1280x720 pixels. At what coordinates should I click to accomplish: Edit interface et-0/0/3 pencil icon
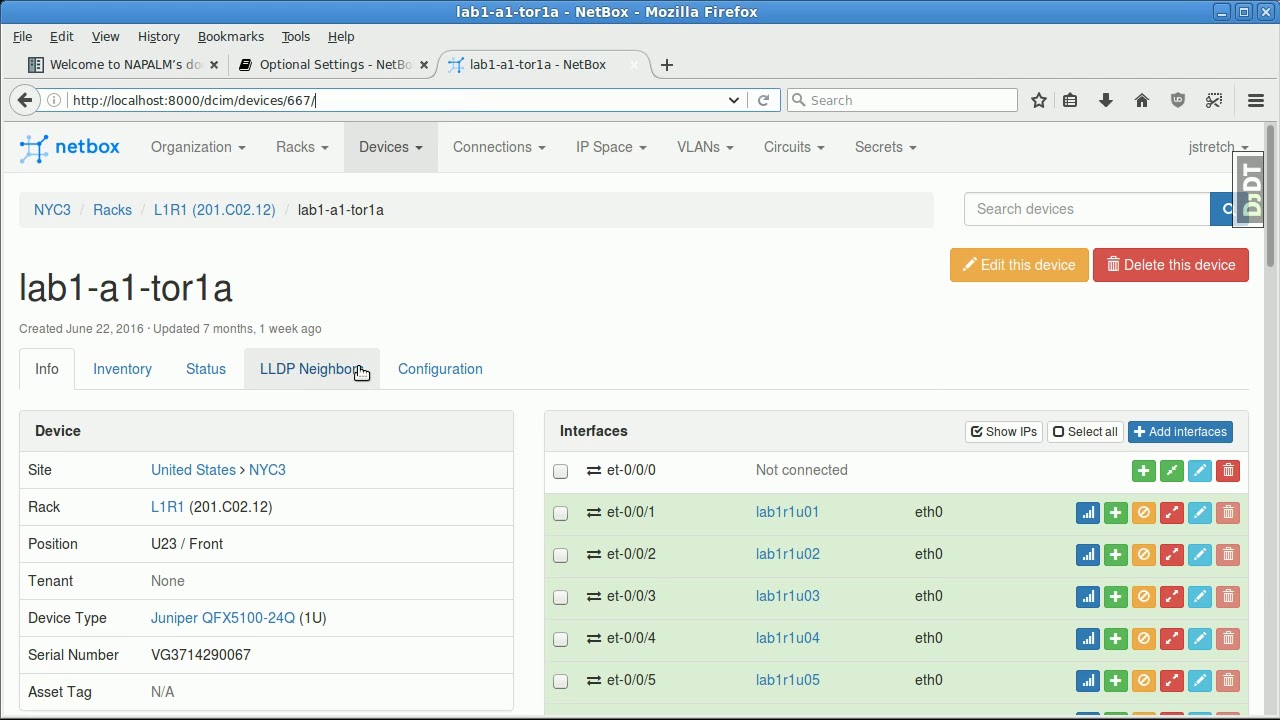click(x=1200, y=596)
